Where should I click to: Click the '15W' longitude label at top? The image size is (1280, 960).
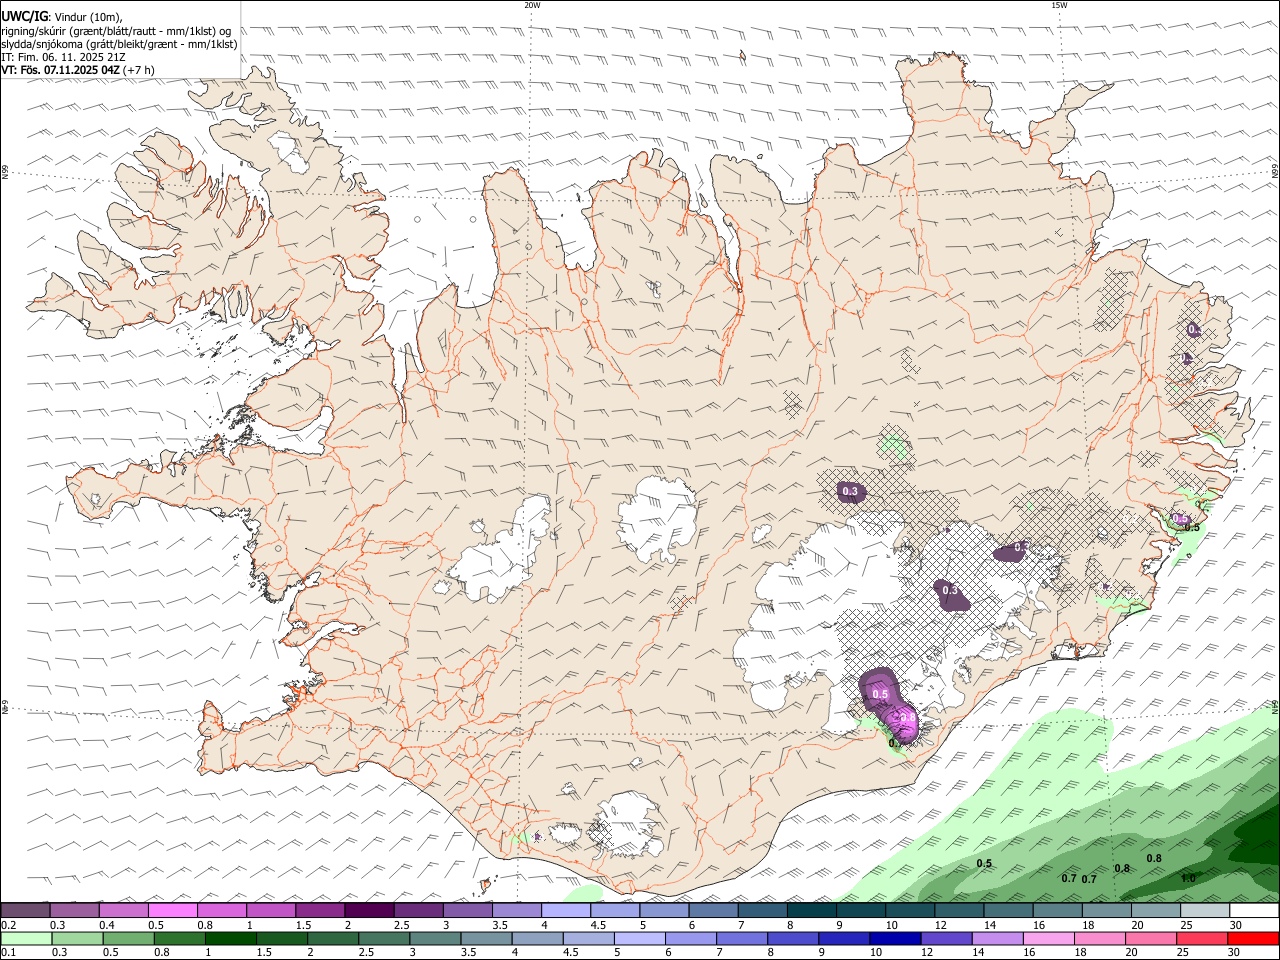[x=1059, y=5]
